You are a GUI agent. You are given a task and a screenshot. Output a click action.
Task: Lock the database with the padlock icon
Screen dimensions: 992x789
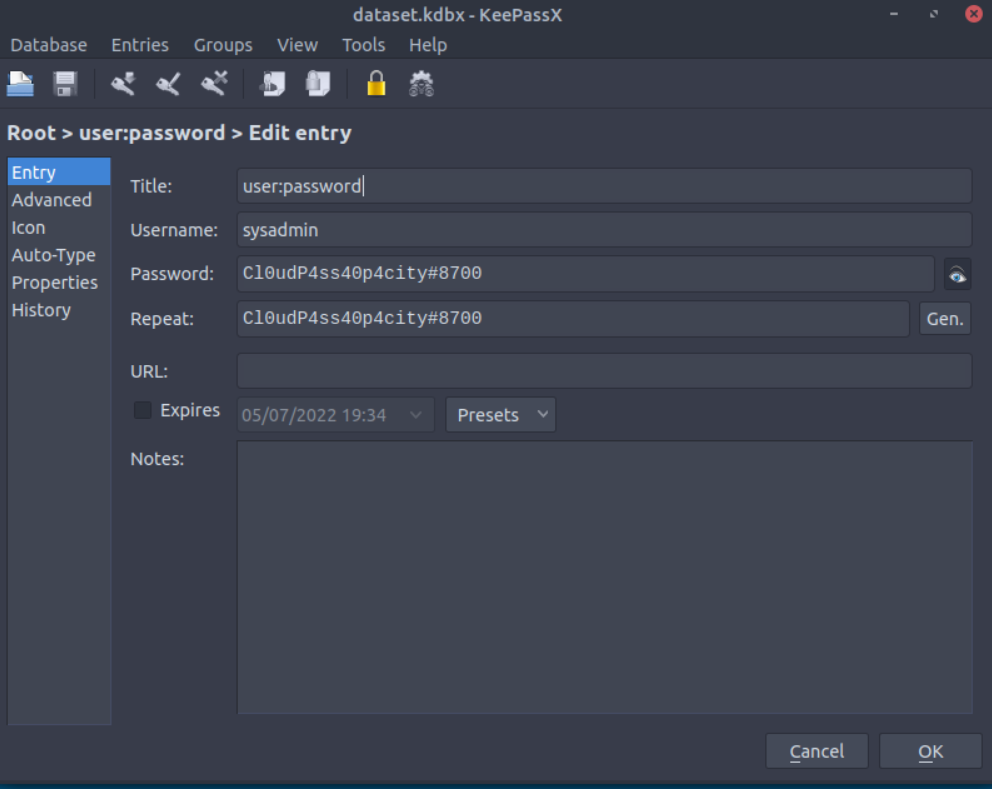click(x=376, y=84)
